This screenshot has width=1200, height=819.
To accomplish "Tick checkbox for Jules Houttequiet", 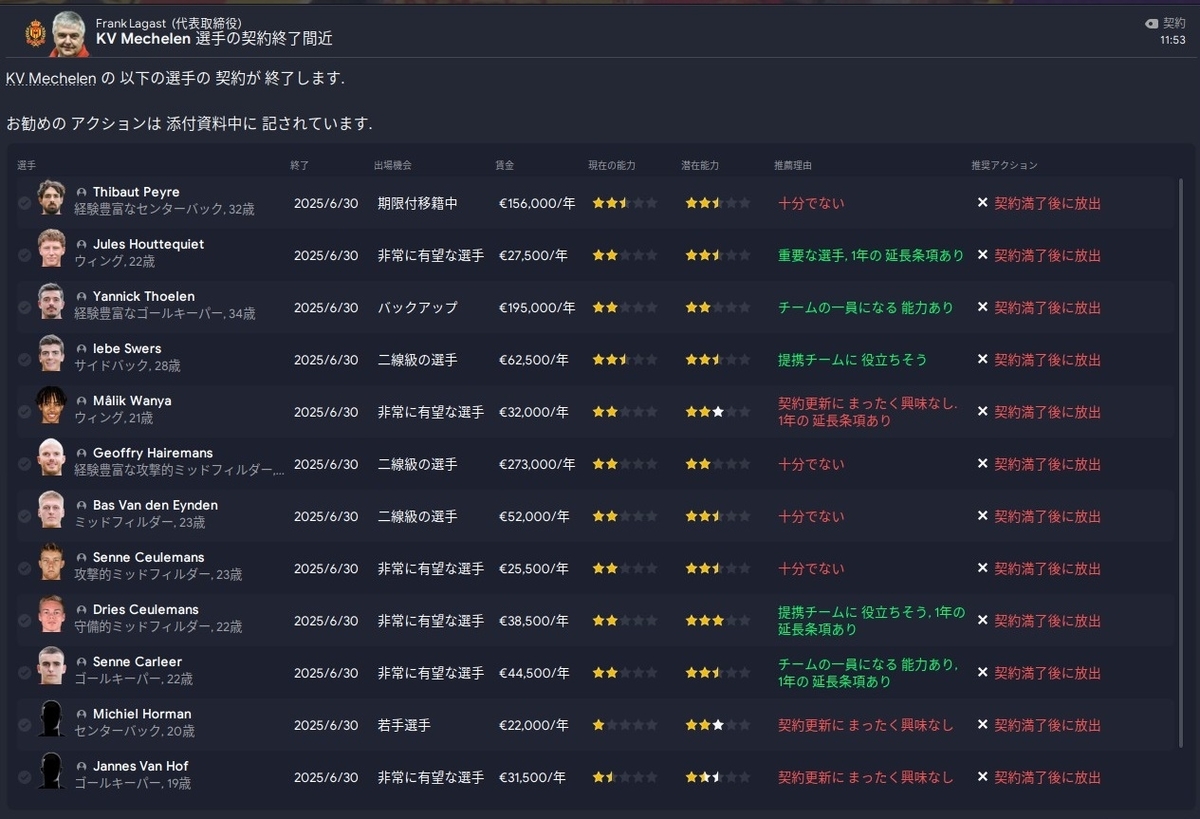I will coord(24,255).
